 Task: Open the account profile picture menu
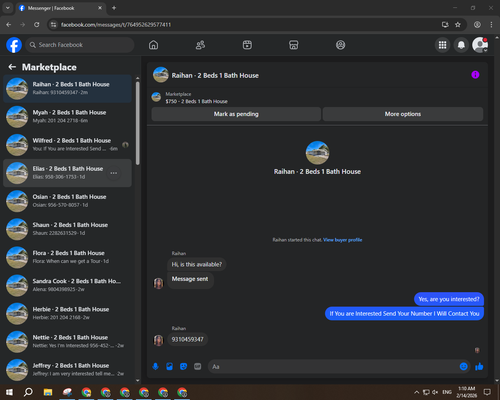click(480, 45)
